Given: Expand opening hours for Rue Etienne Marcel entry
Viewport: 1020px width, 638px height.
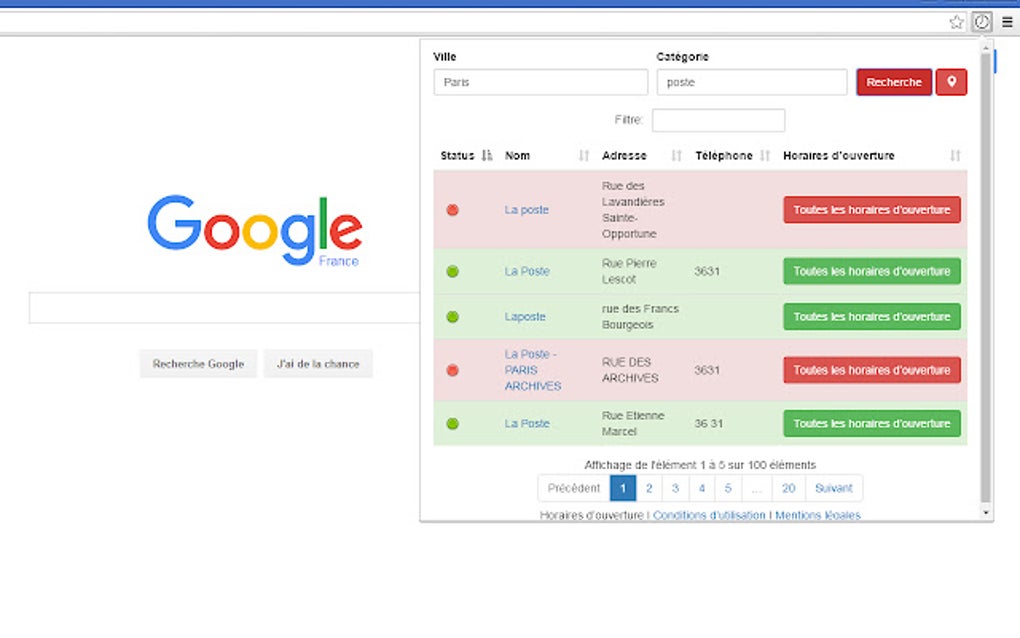Looking at the screenshot, I should 871,423.
